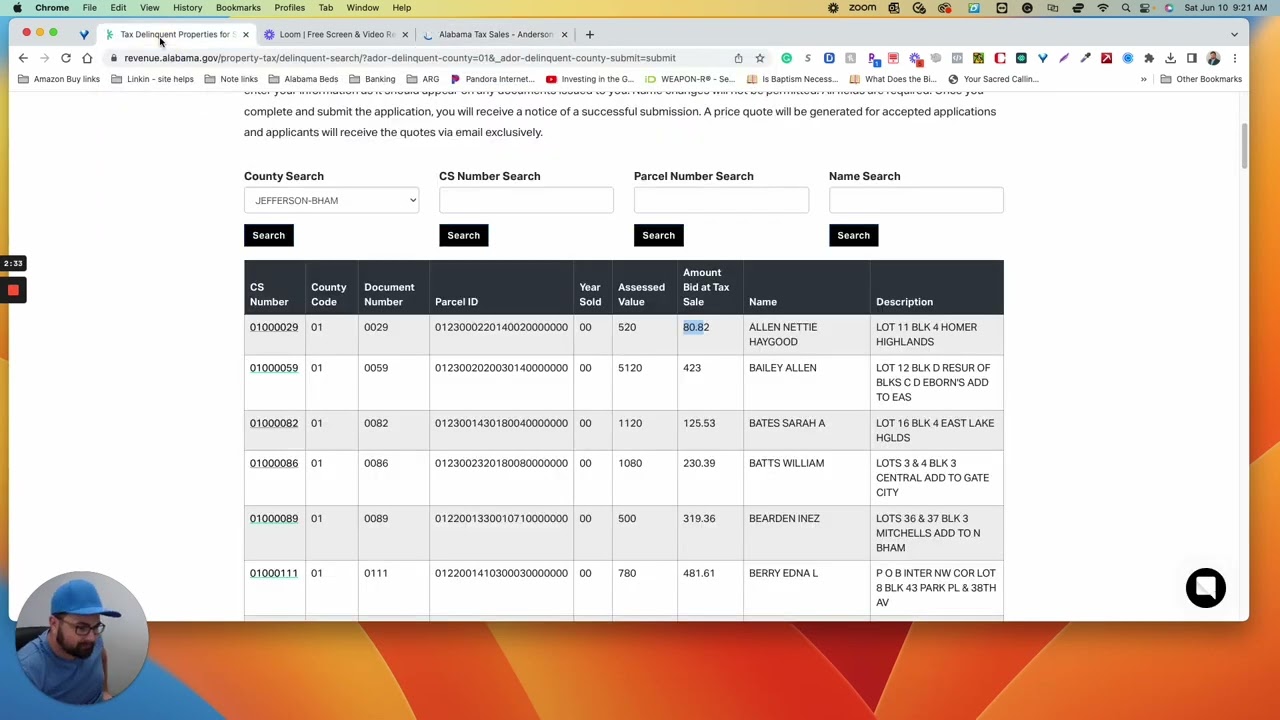Click Search under CS Number Search

(463, 235)
